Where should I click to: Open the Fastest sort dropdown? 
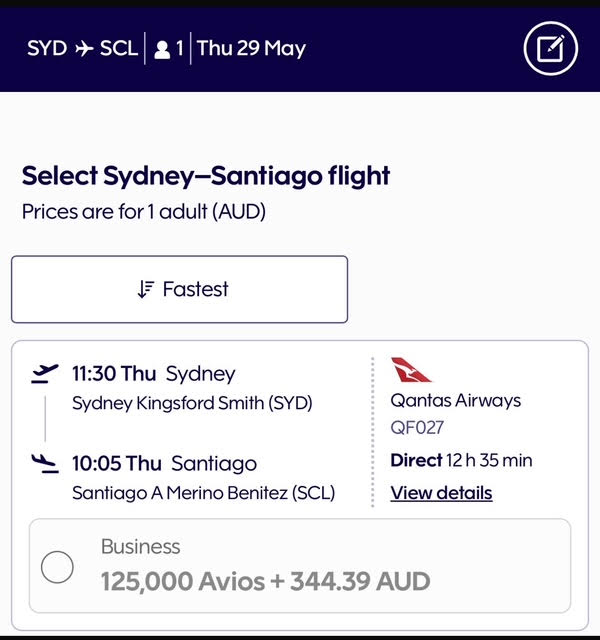click(180, 289)
